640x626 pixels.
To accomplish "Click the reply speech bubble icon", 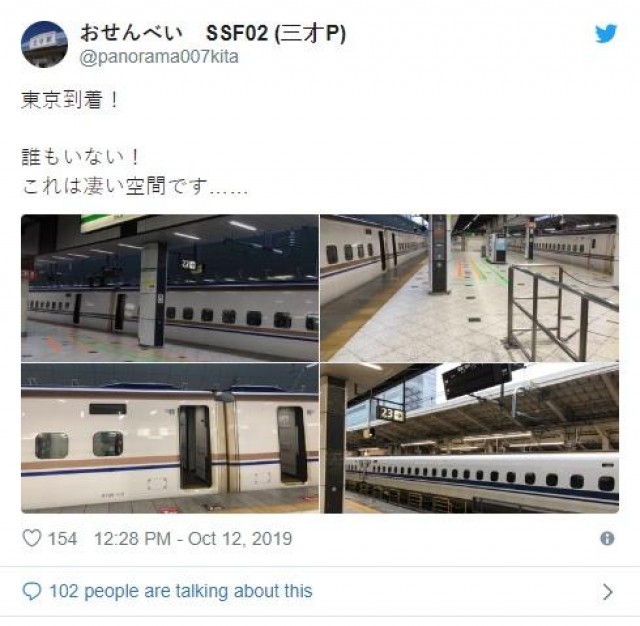I will coord(32,591).
